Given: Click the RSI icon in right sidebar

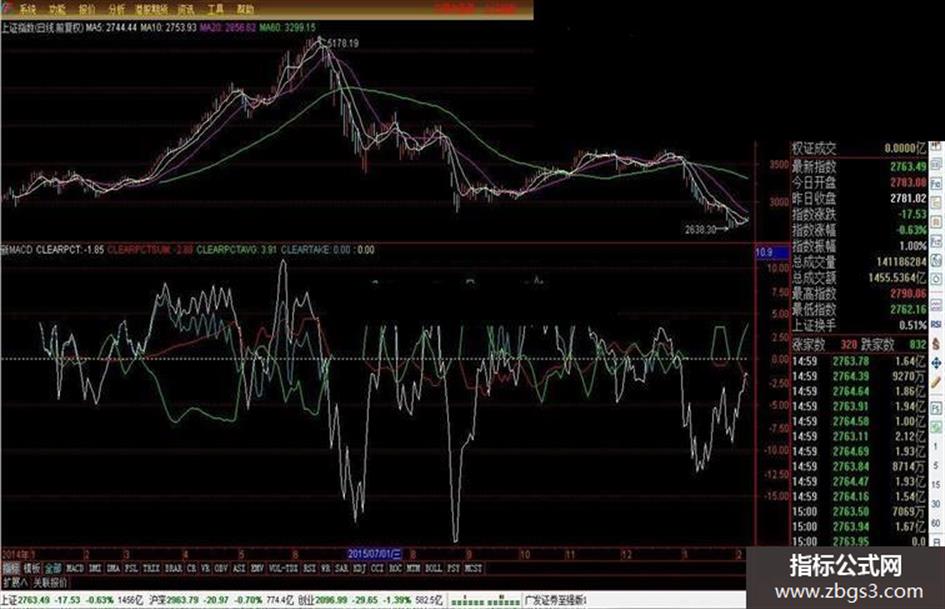Looking at the screenshot, I should [936, 324].
